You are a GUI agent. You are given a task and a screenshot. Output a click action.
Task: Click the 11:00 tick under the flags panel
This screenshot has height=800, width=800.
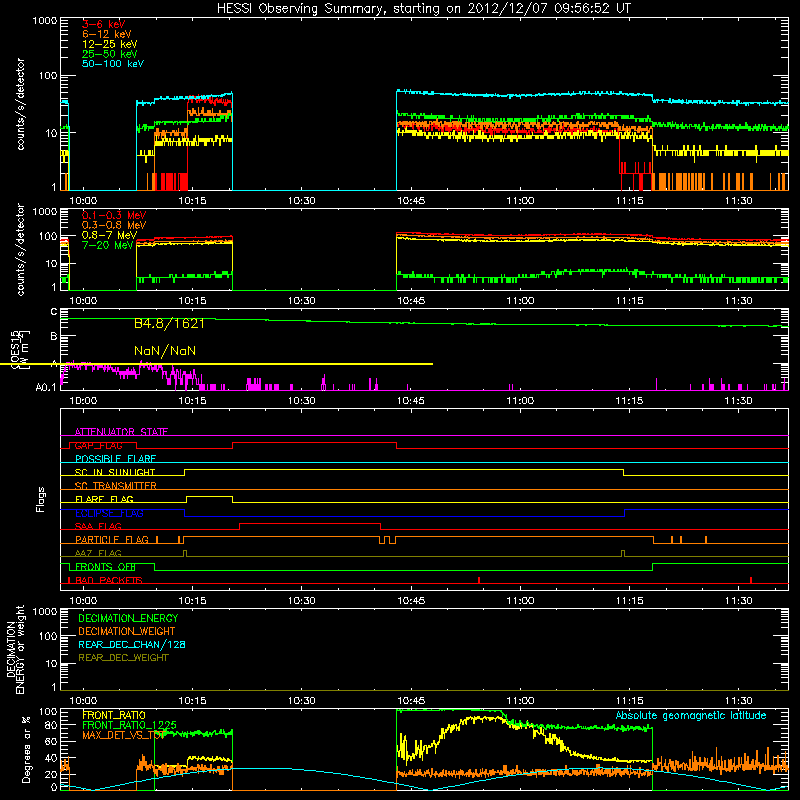tap(520, 601)
